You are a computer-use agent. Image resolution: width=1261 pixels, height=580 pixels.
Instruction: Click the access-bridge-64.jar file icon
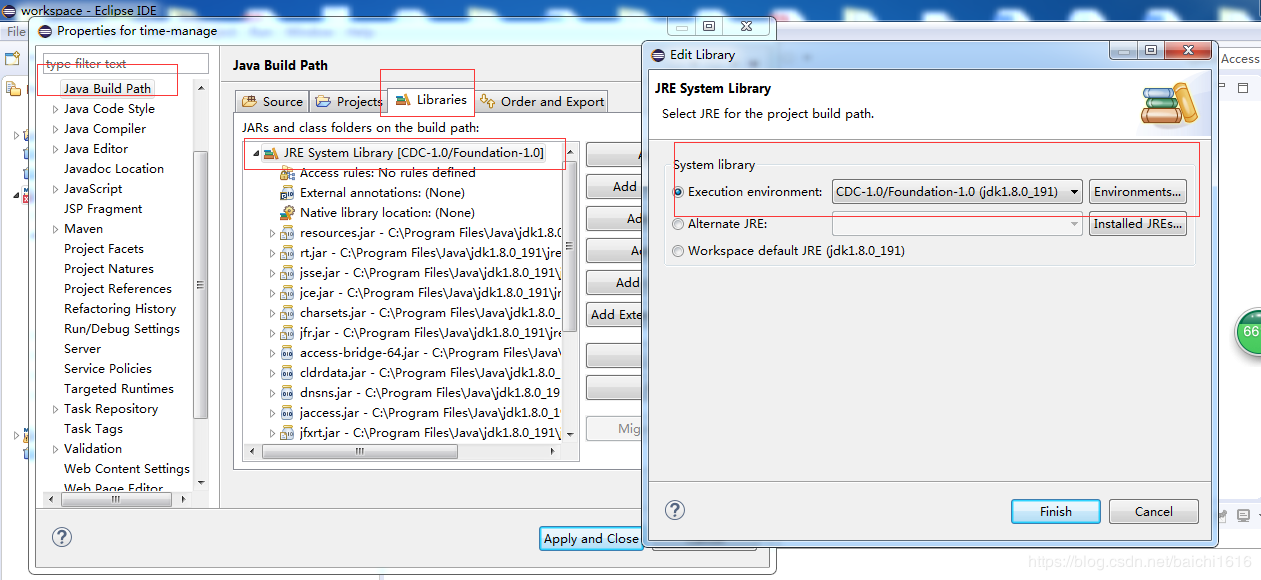click(x=288, y=353)
